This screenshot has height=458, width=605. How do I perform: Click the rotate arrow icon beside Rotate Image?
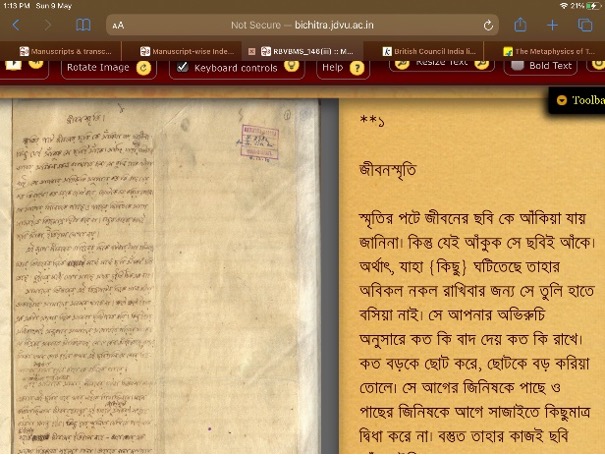tap(143, 67)
